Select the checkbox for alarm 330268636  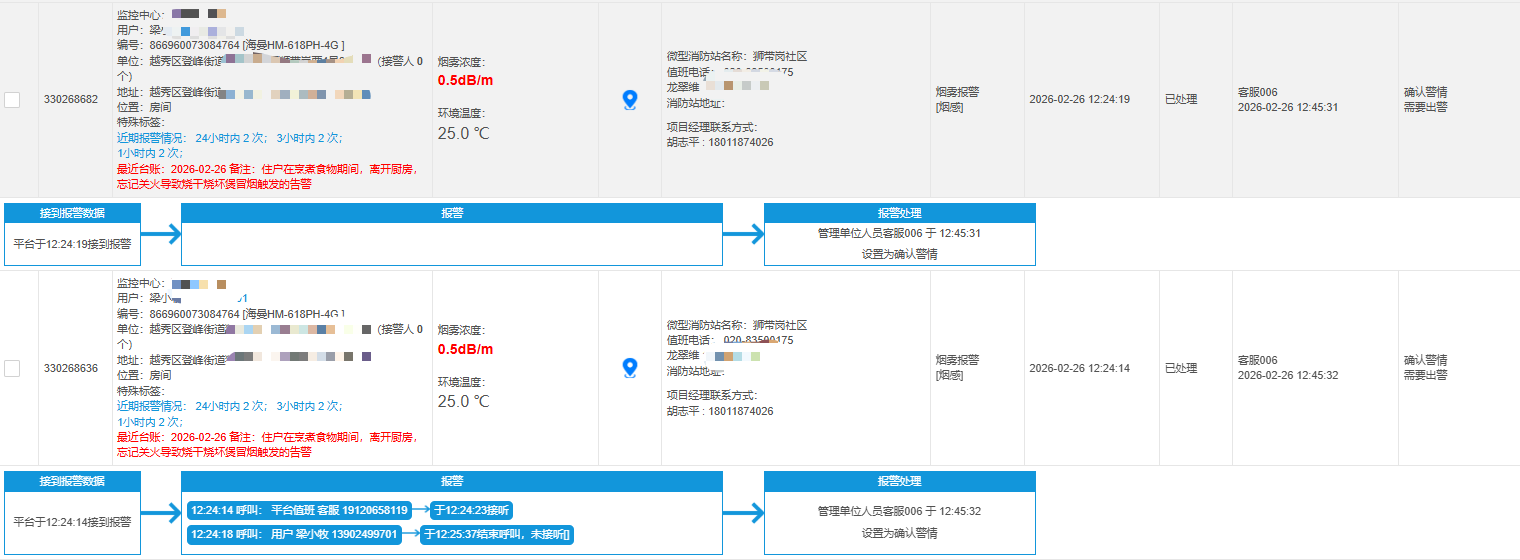(12, 368)
